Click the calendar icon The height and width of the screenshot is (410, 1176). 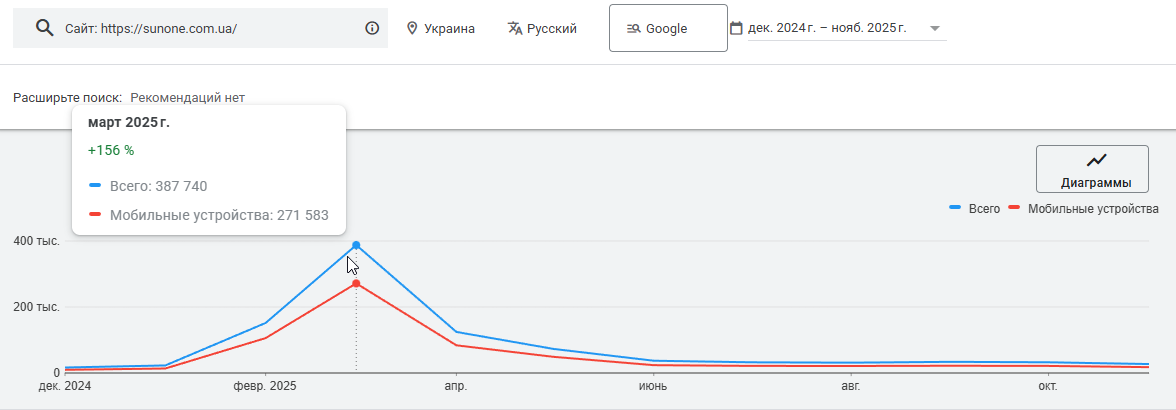coord(736,28)
